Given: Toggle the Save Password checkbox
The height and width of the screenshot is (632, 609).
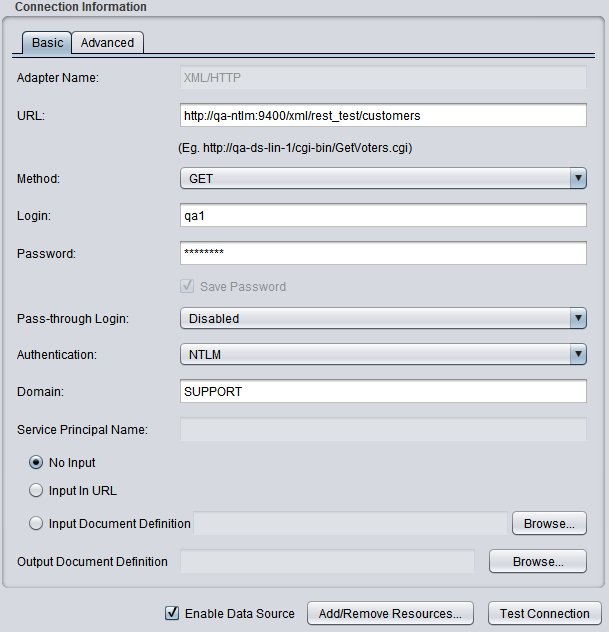Looking at the screenshot, I should pos(187,286).
